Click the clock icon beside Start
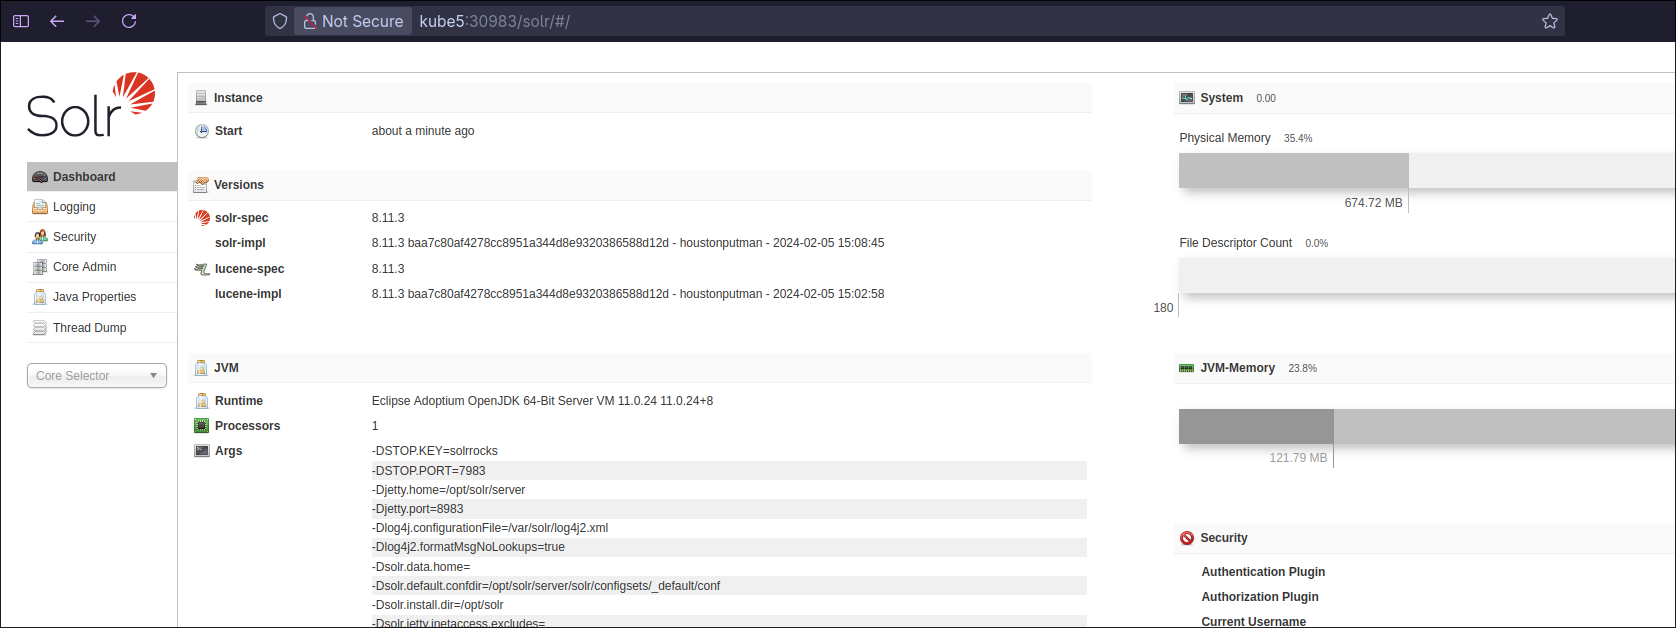1676x628 pixels. pyautogui.click(x=202, y=131)
